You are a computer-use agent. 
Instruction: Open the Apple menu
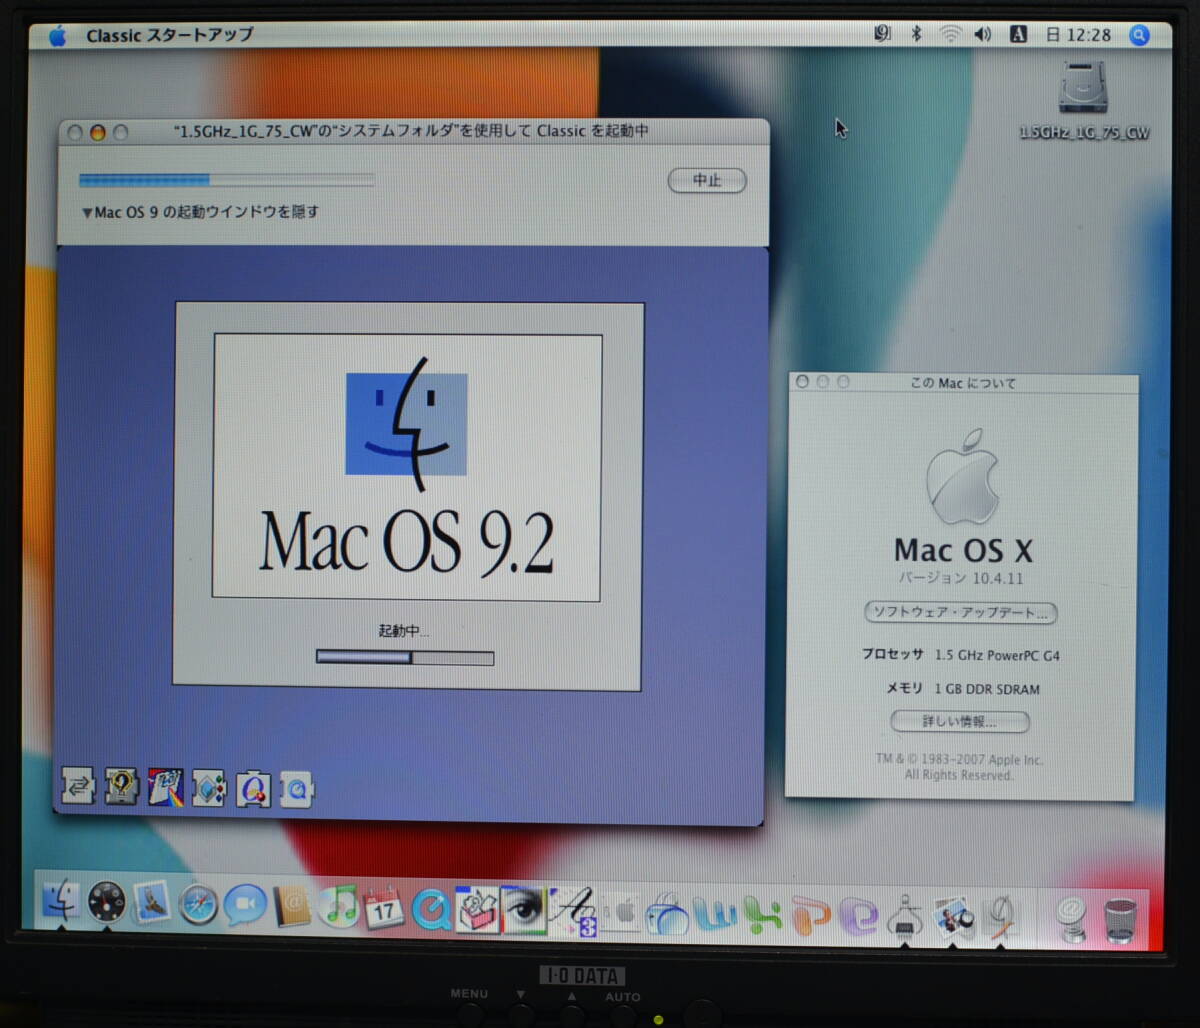57,36
